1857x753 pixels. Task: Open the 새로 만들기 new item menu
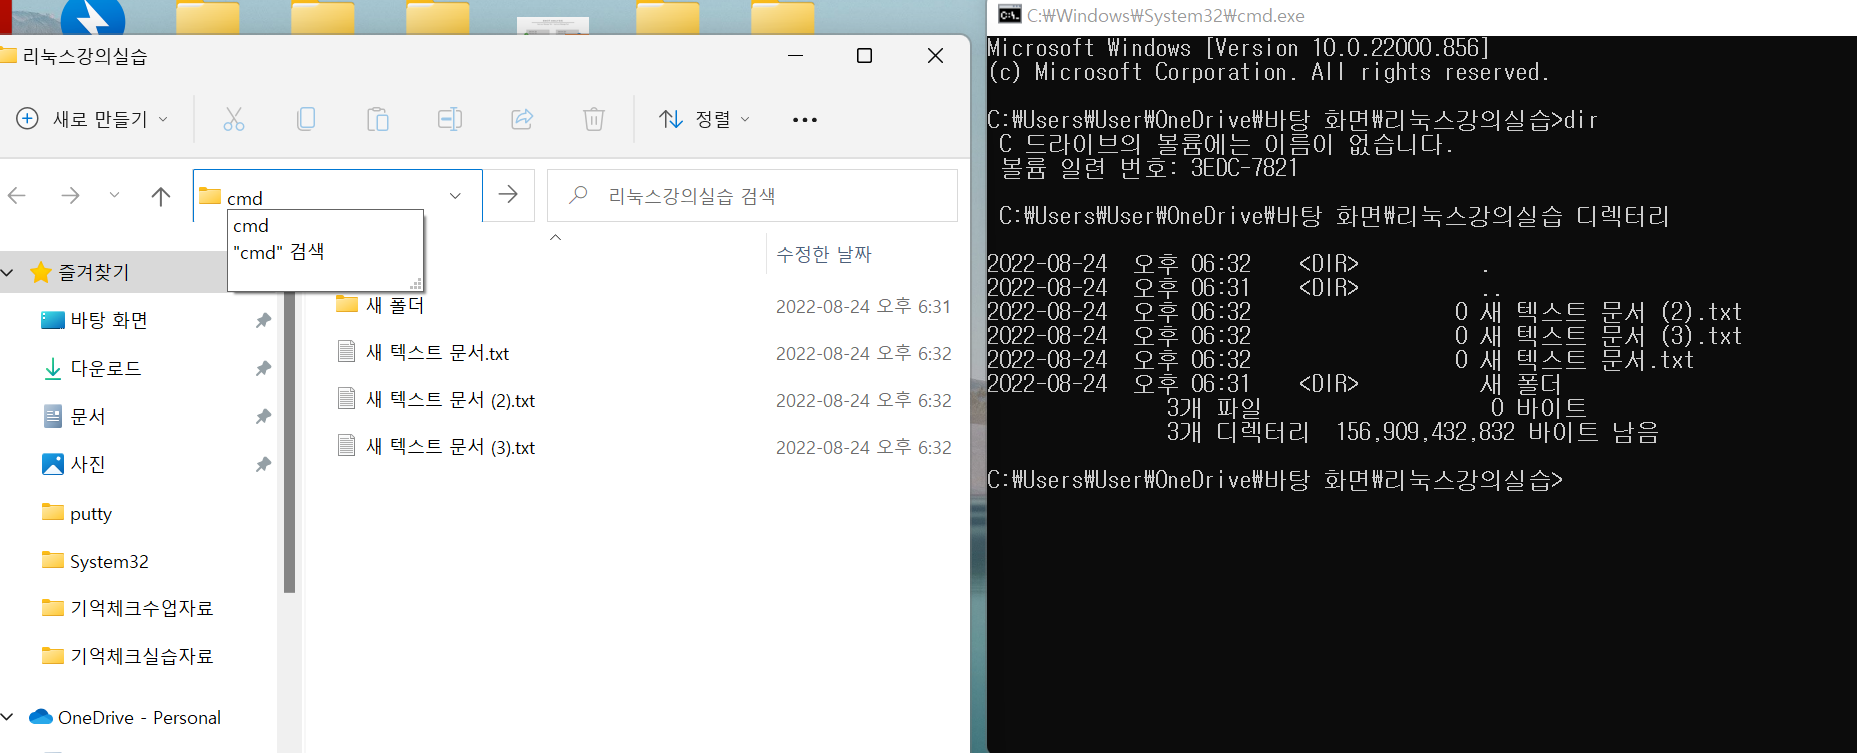[92, 119]
